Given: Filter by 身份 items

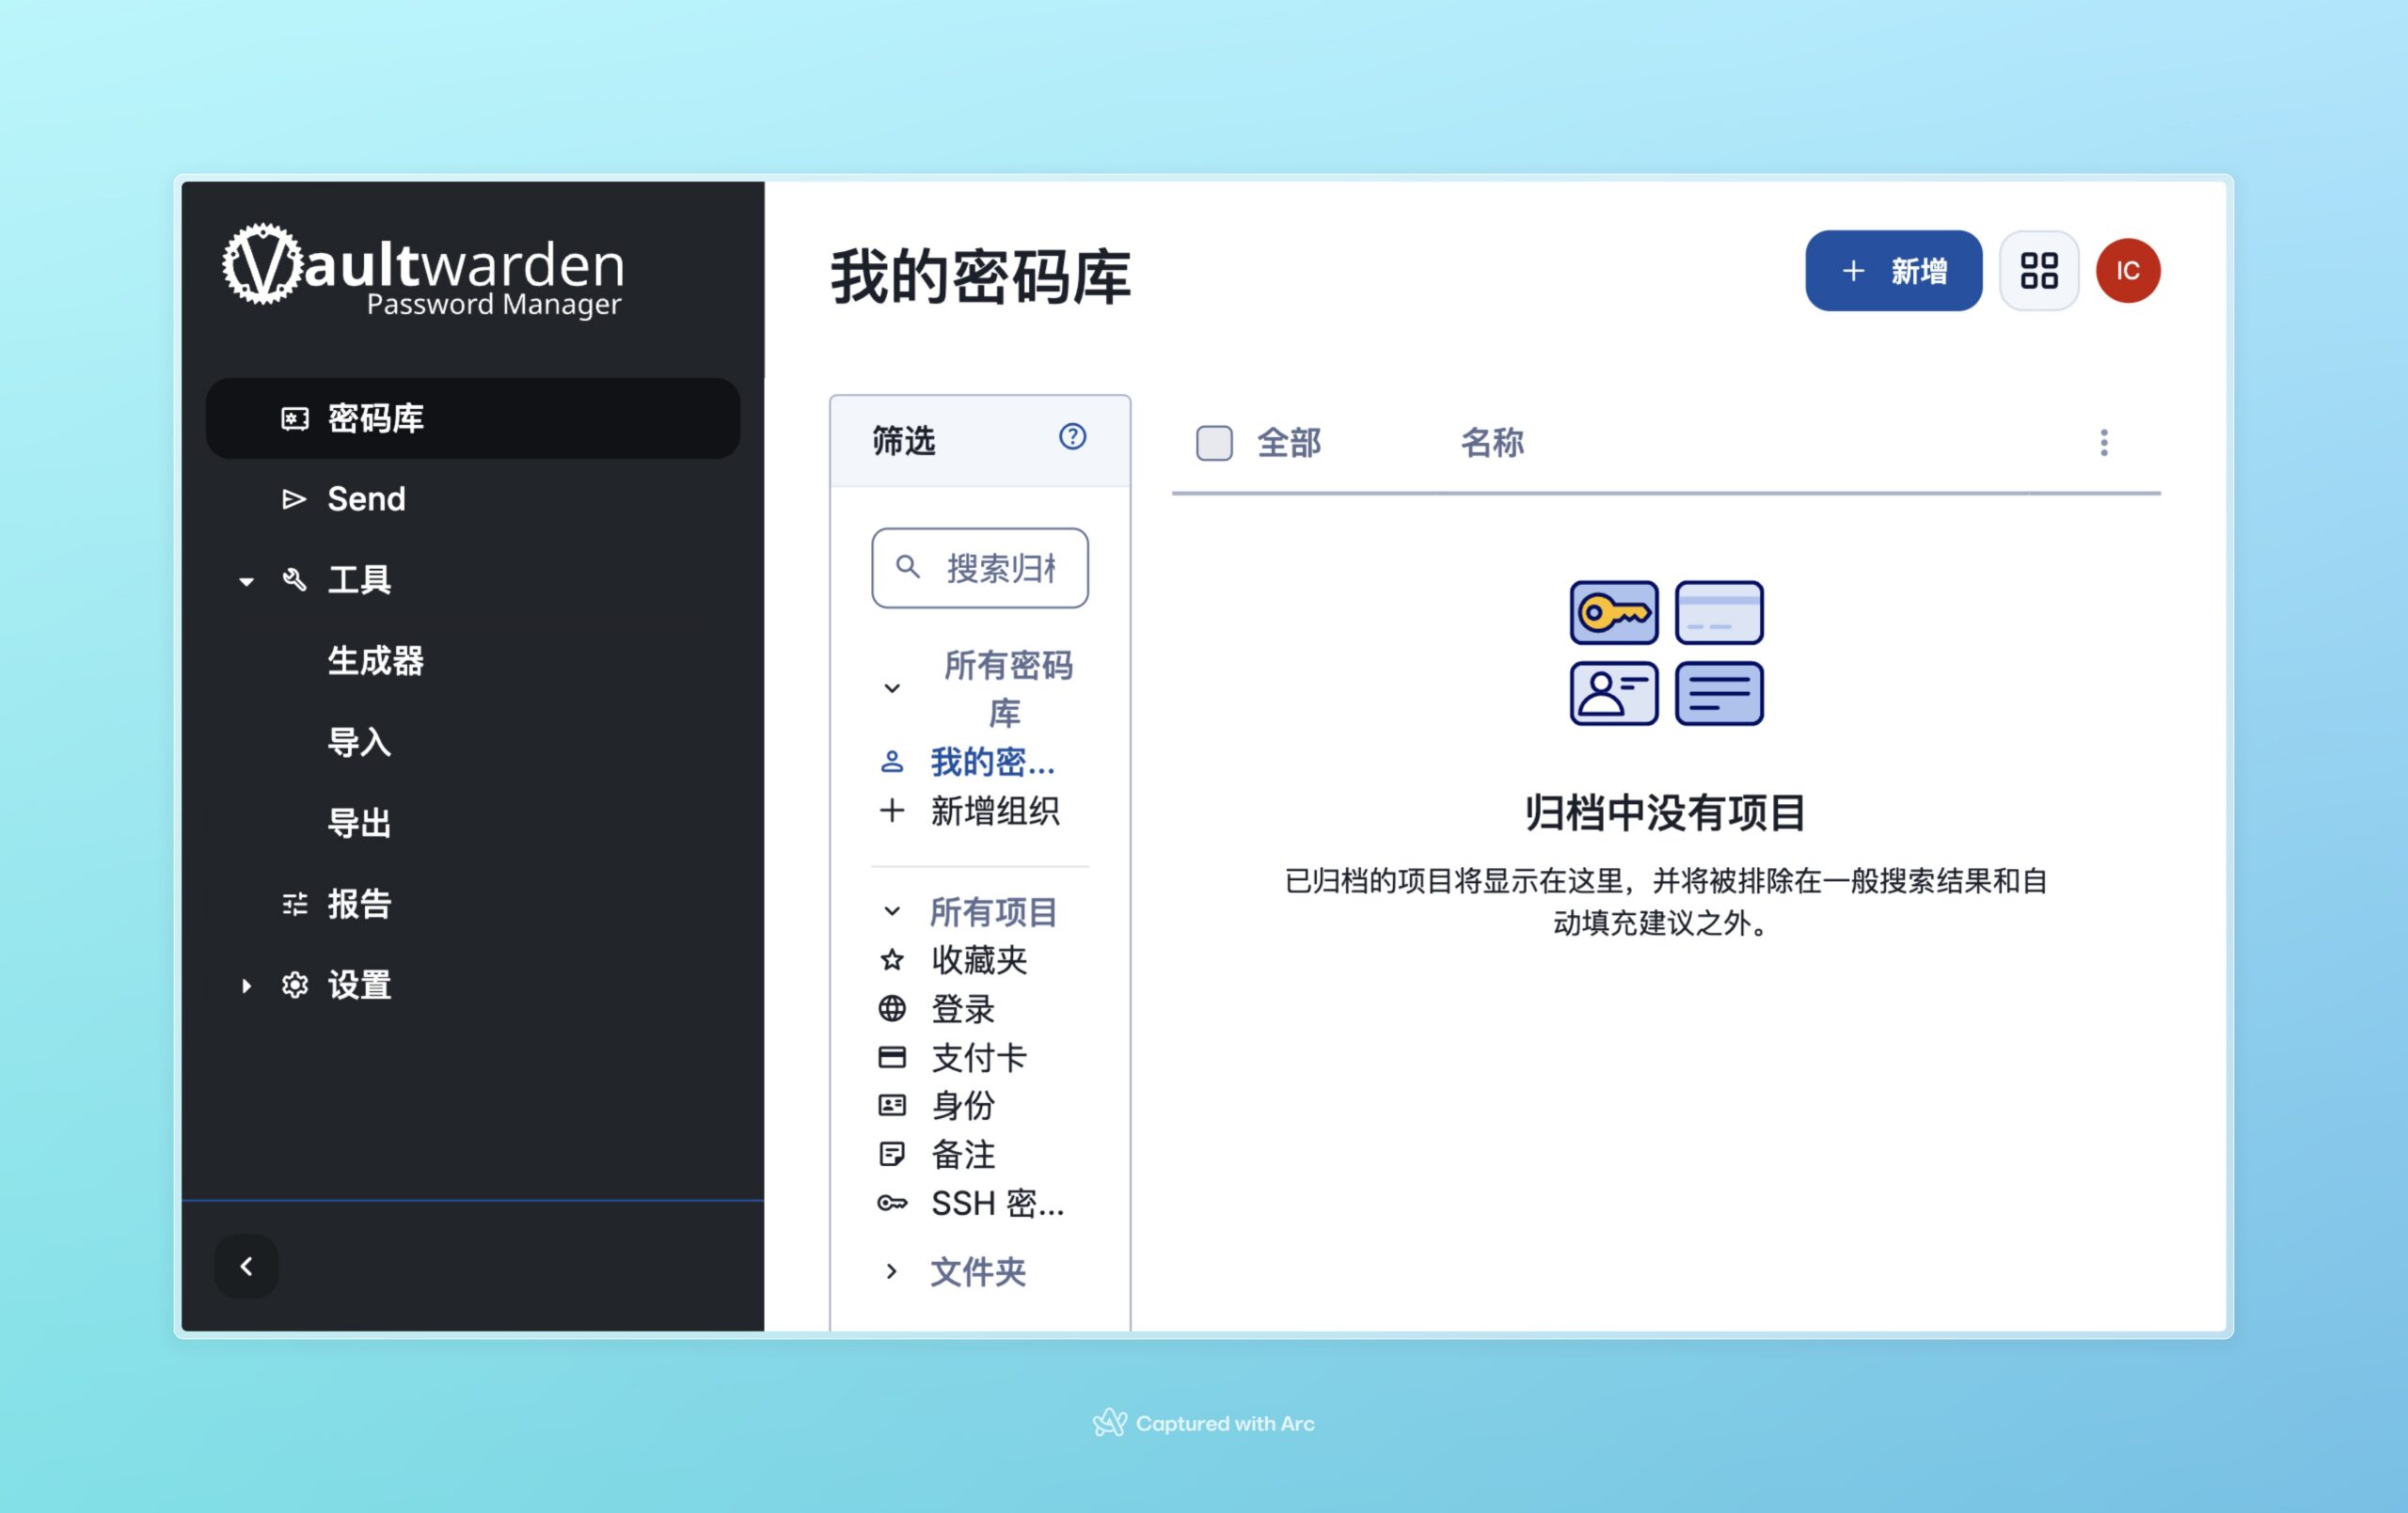Looking at the screenshot, I should [962, 1105].
